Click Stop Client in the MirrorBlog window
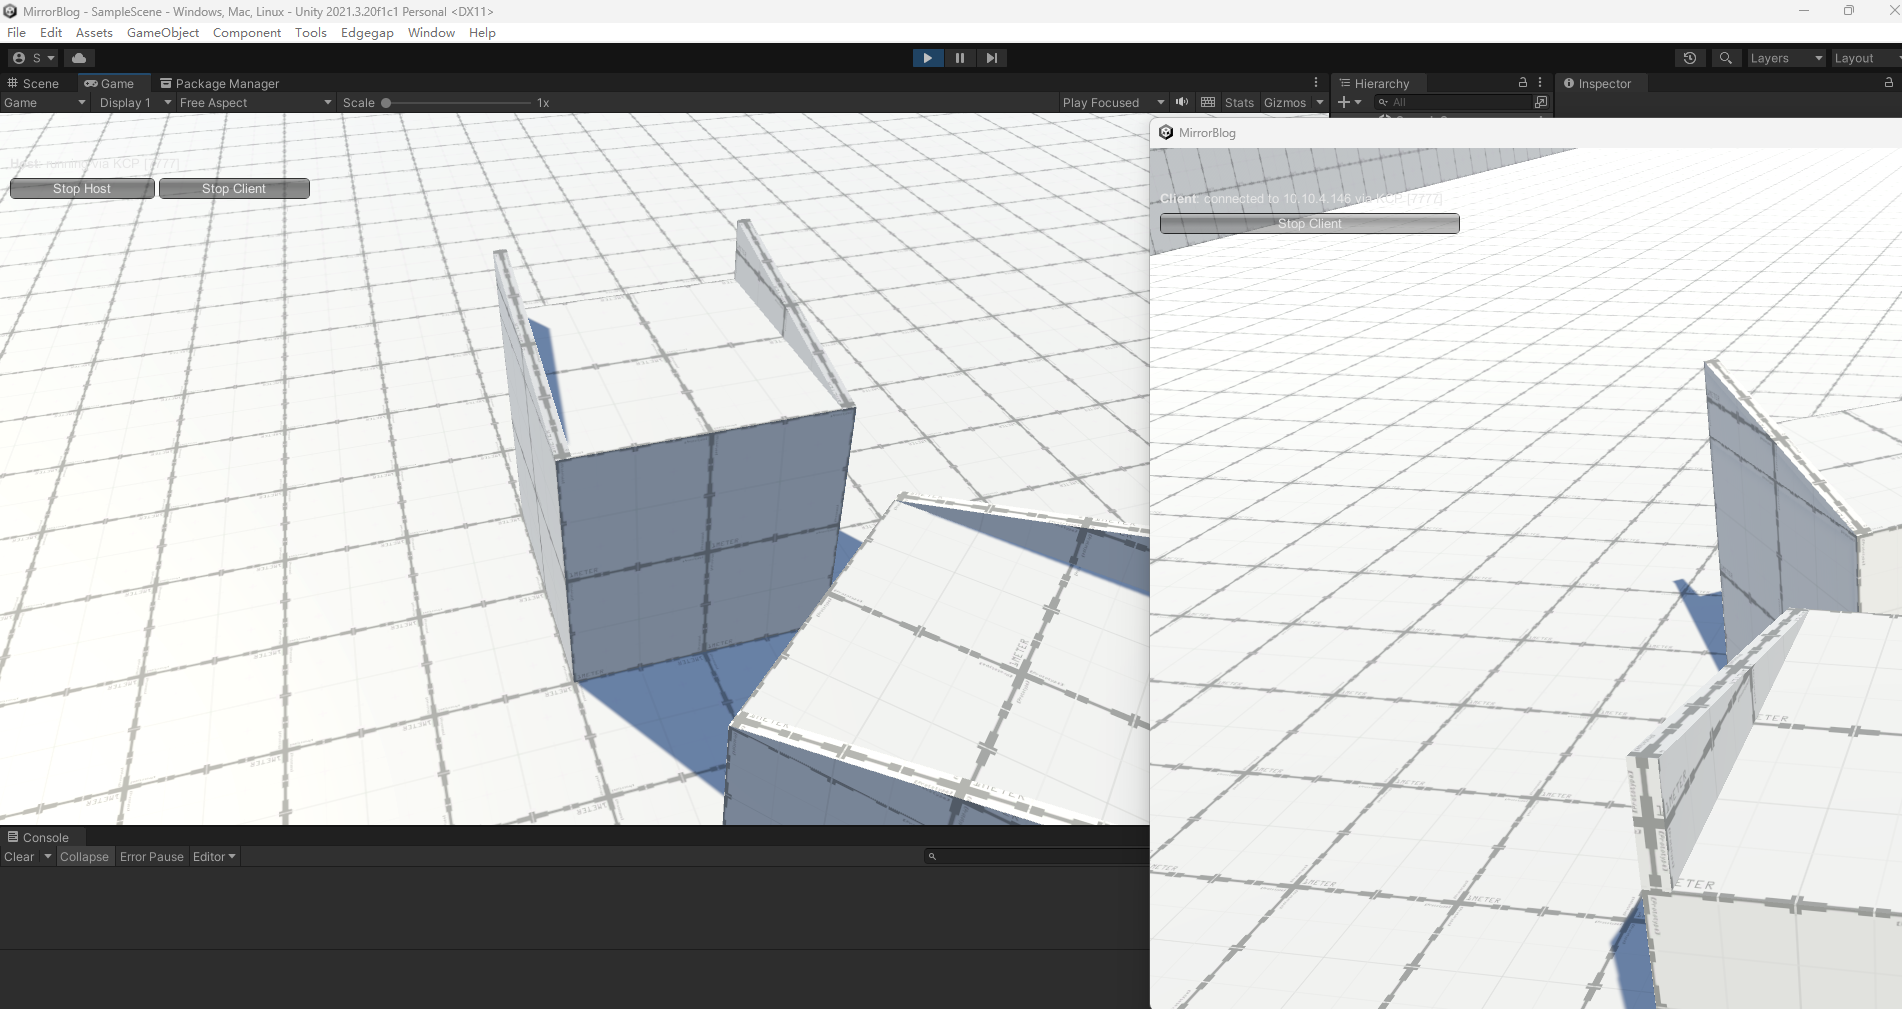 [x=1310, y=223]
